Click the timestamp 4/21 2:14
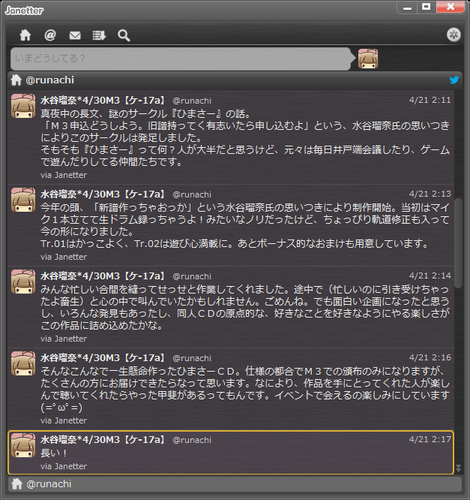The width and height of the screenshot is (470, 500). (x=430, y=276)
